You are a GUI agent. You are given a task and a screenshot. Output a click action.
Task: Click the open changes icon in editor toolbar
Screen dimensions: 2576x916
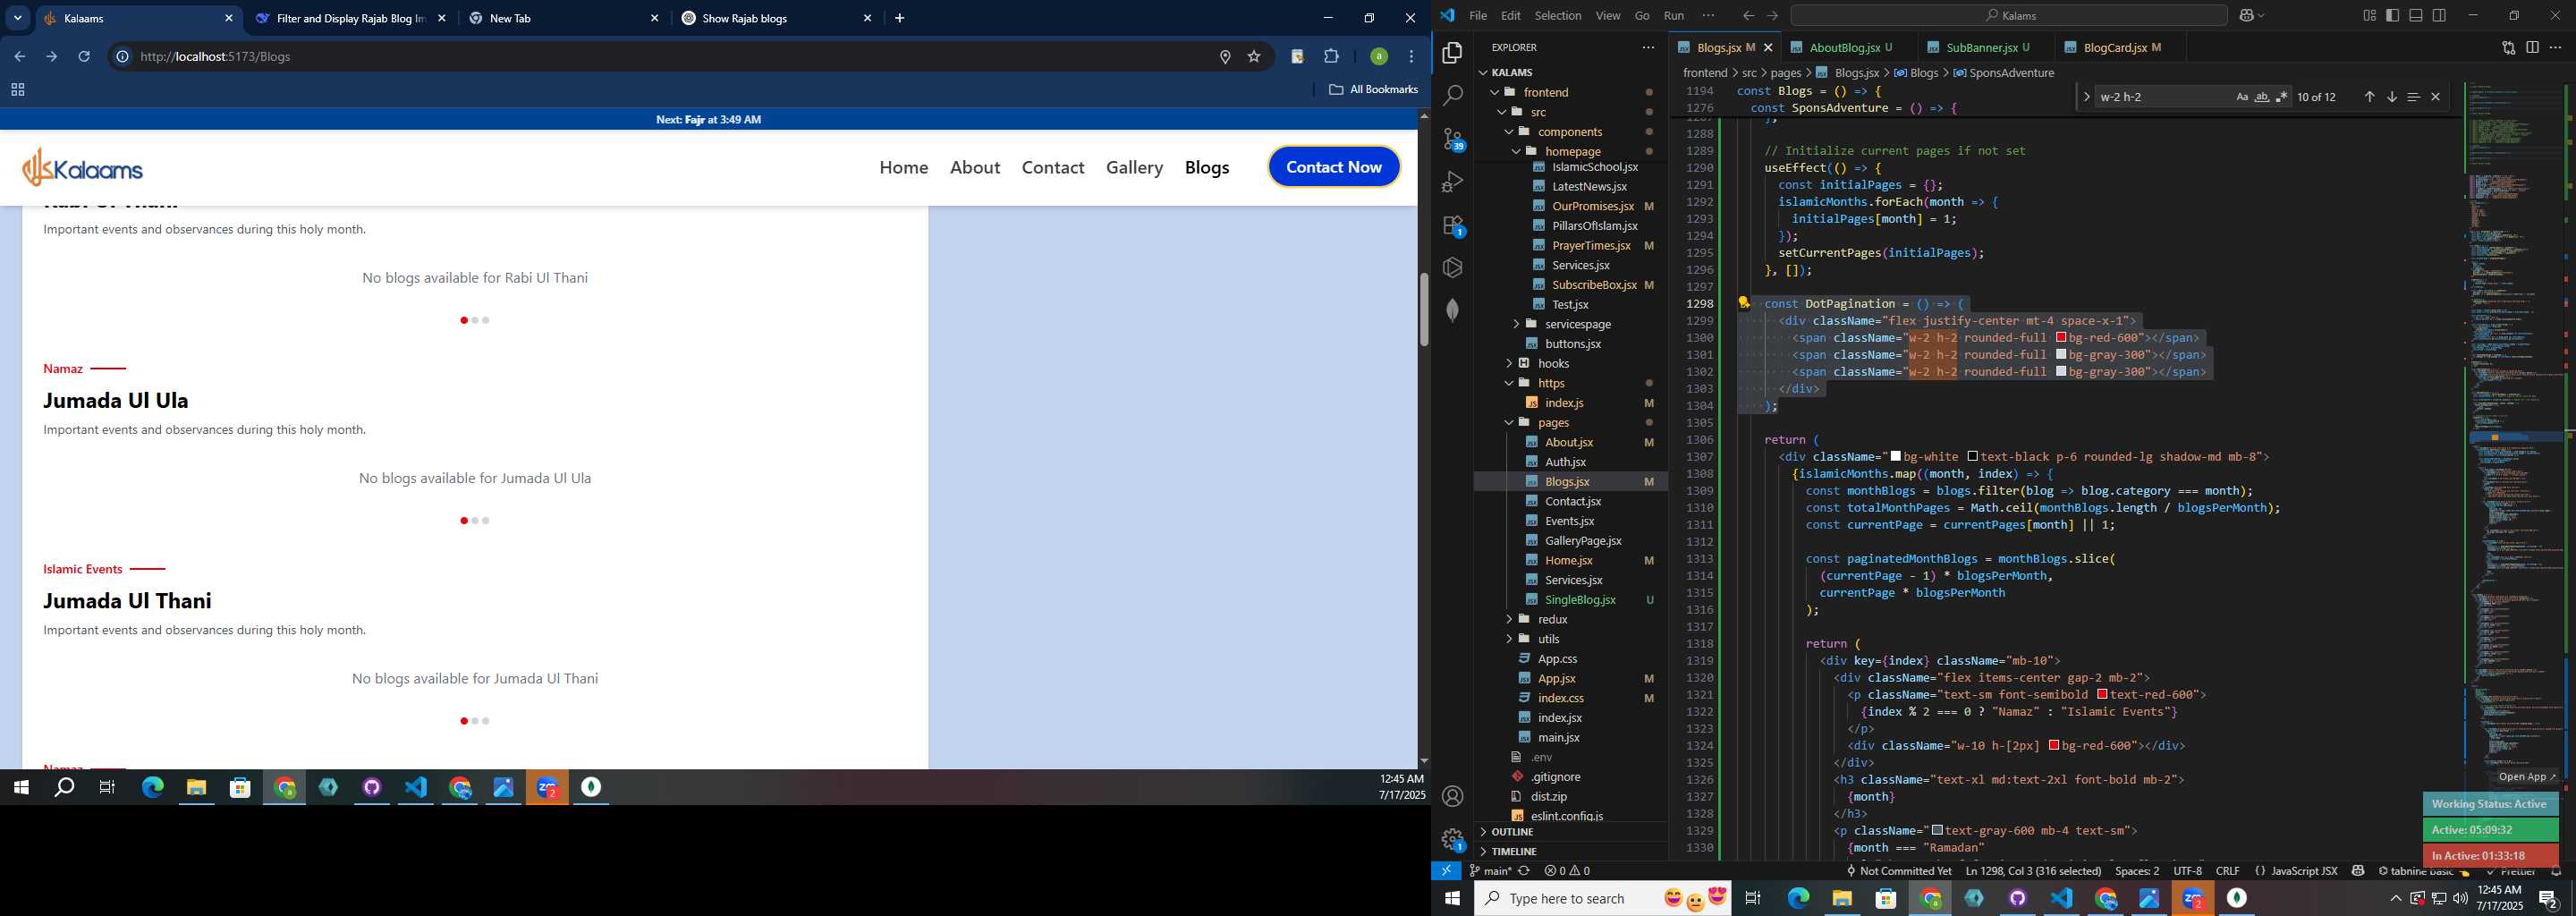[2508, 47]
